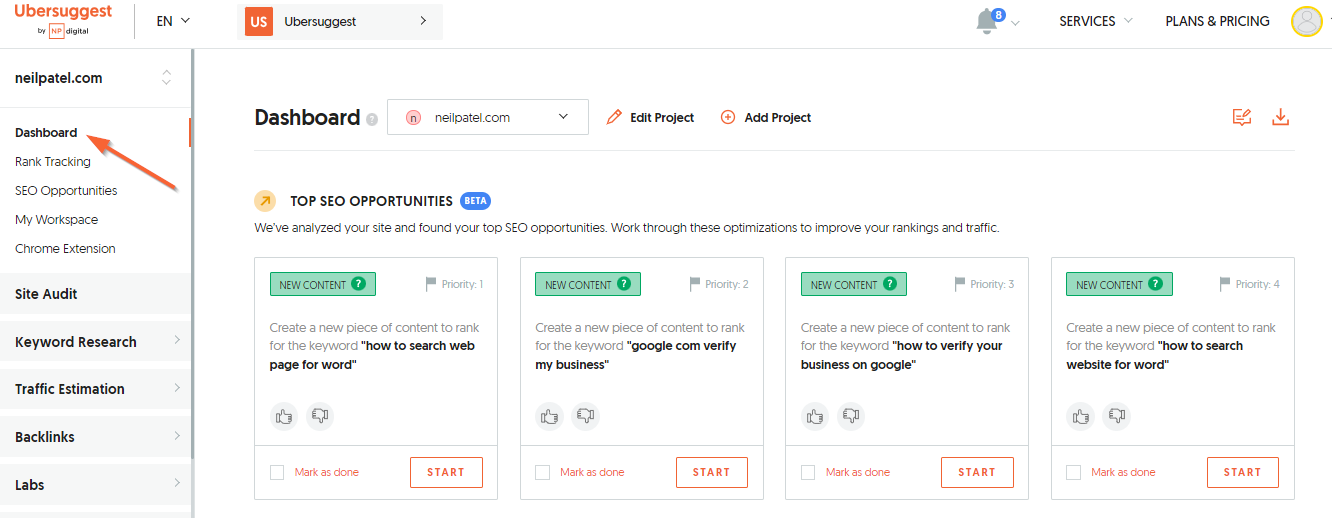This screenshot has width=1332, height=518.
Task: Click the info icon beside Dashboard title
Action: tap(372, 119)
